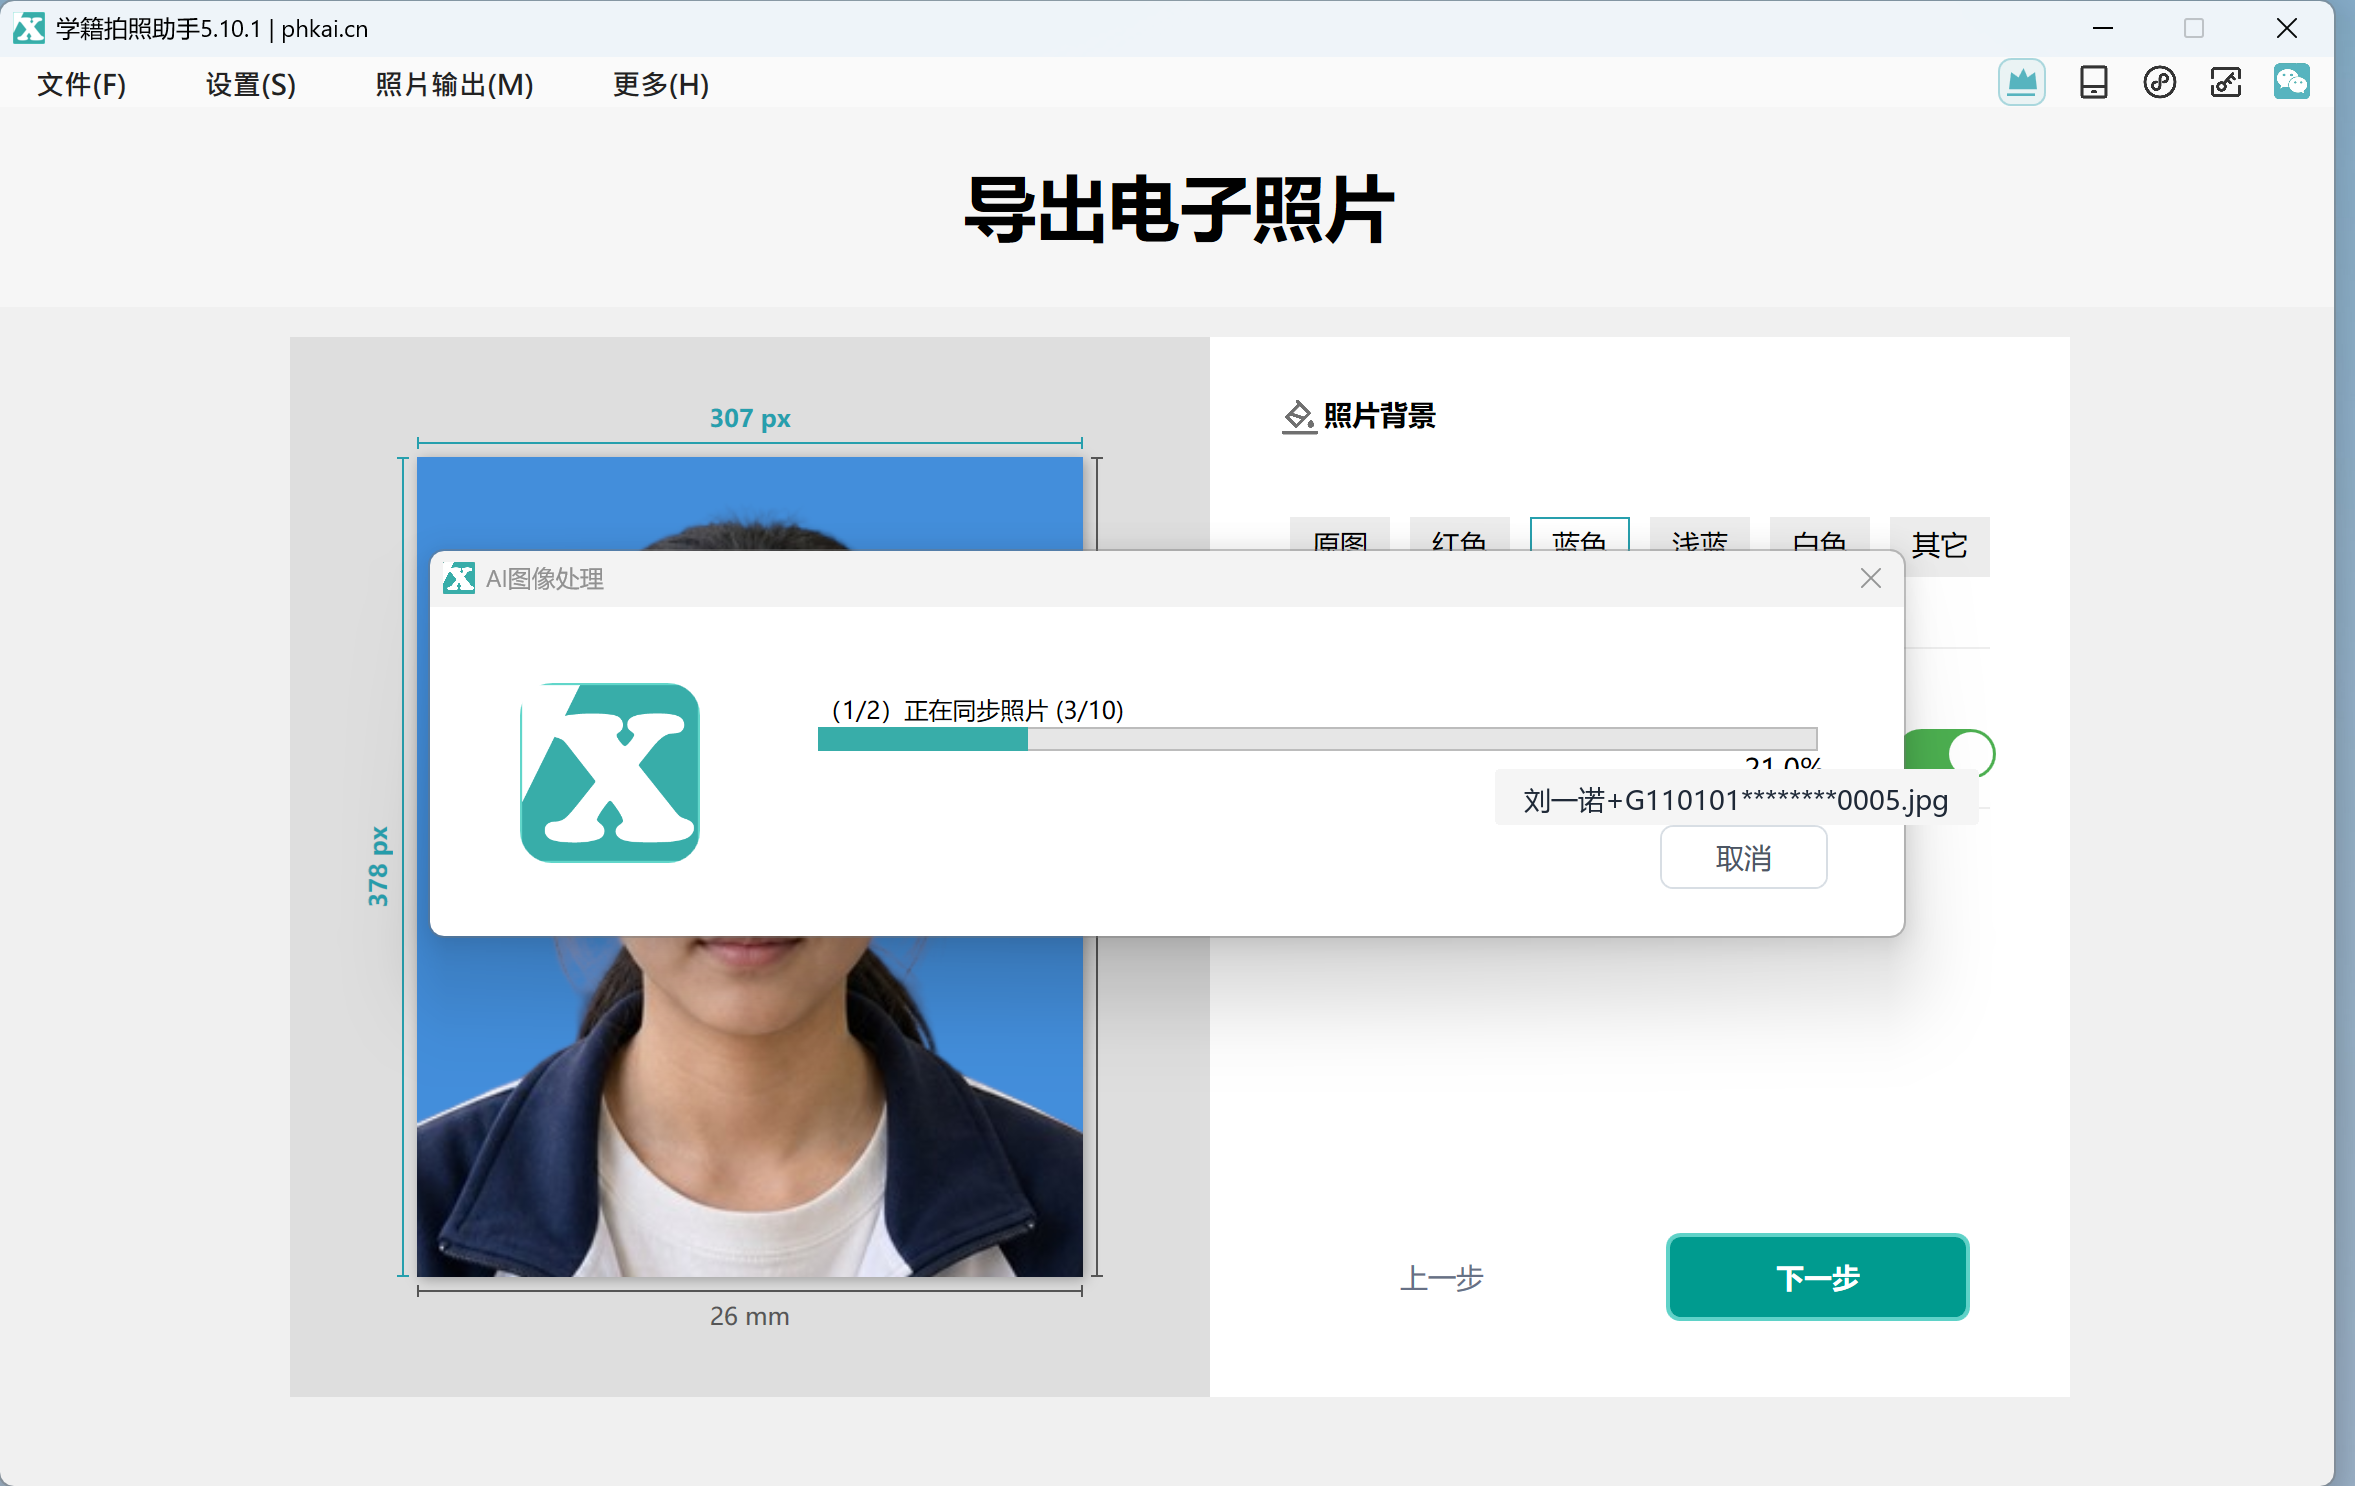This screenshot has width=2355, height=1486.
Task: Click the 正在同步照片 (3/10) status text
Action: tap(1013, 710)
